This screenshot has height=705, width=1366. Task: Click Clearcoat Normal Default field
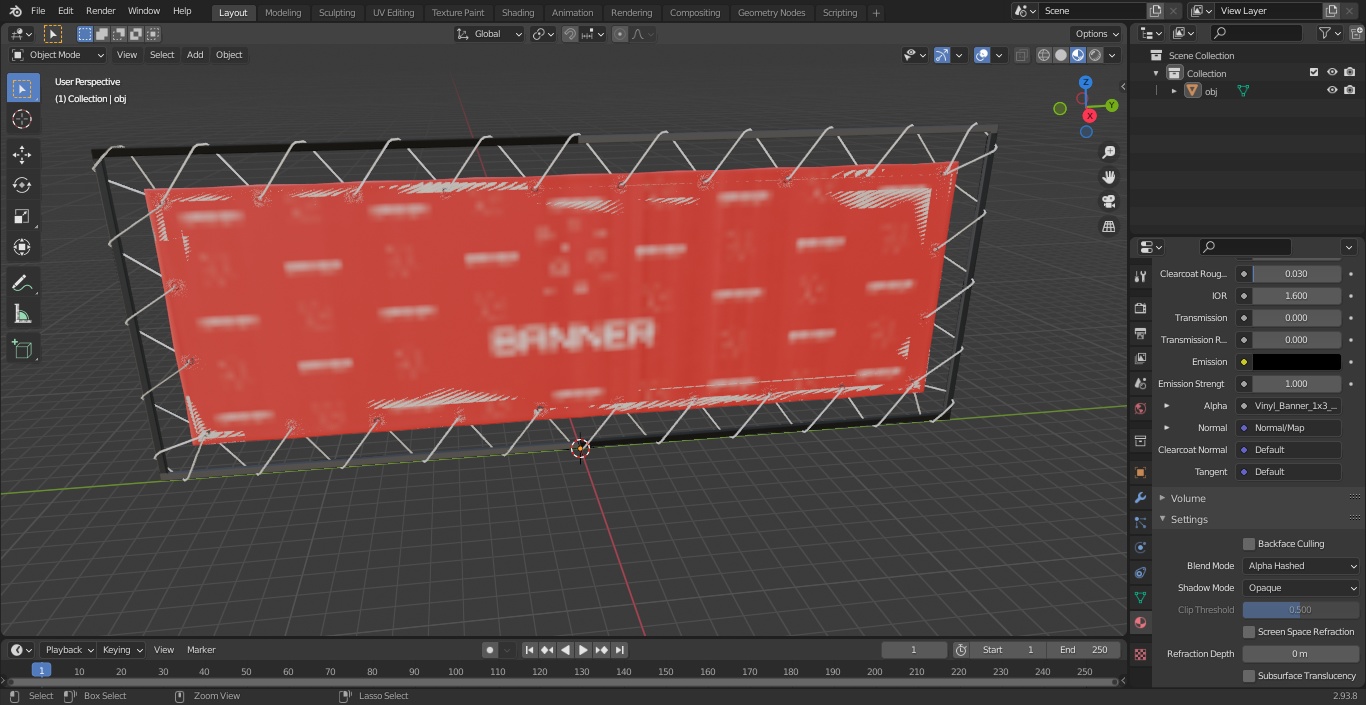tap(1289, 450)
